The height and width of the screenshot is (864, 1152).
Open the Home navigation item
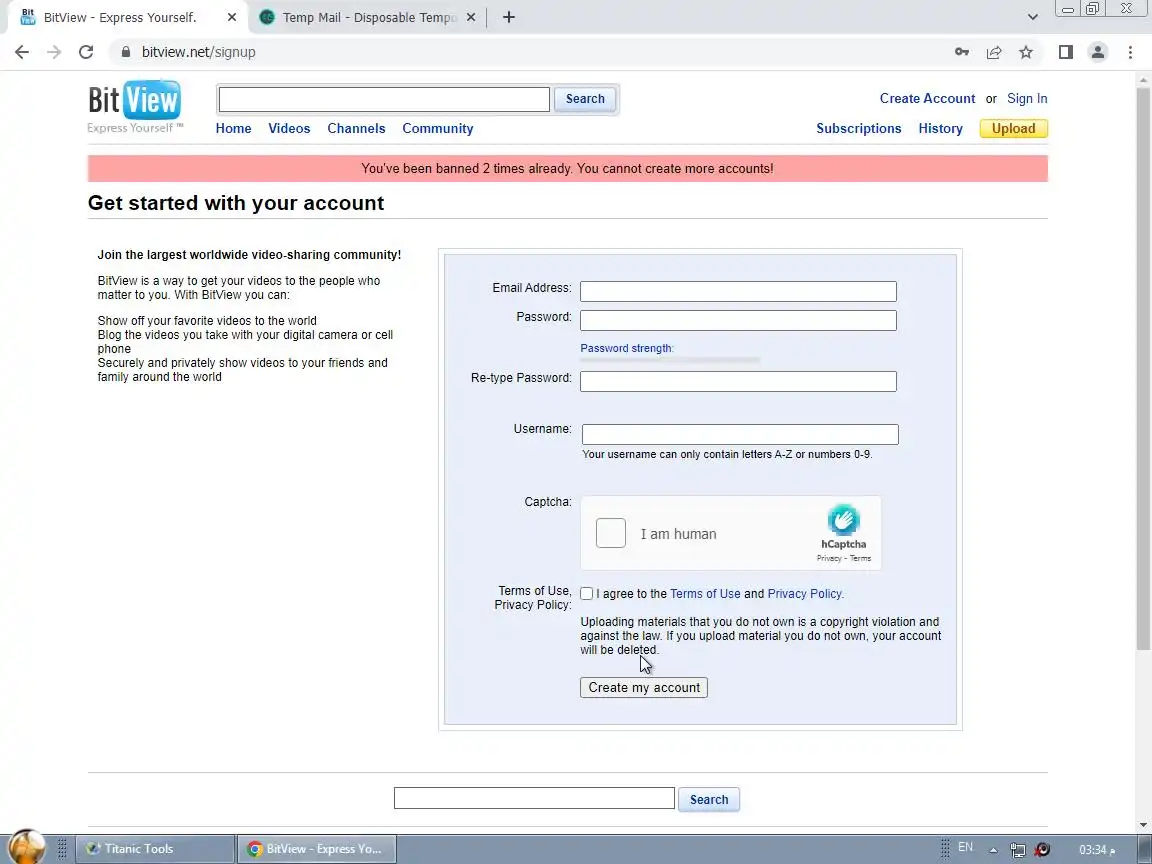click(234, 129)
